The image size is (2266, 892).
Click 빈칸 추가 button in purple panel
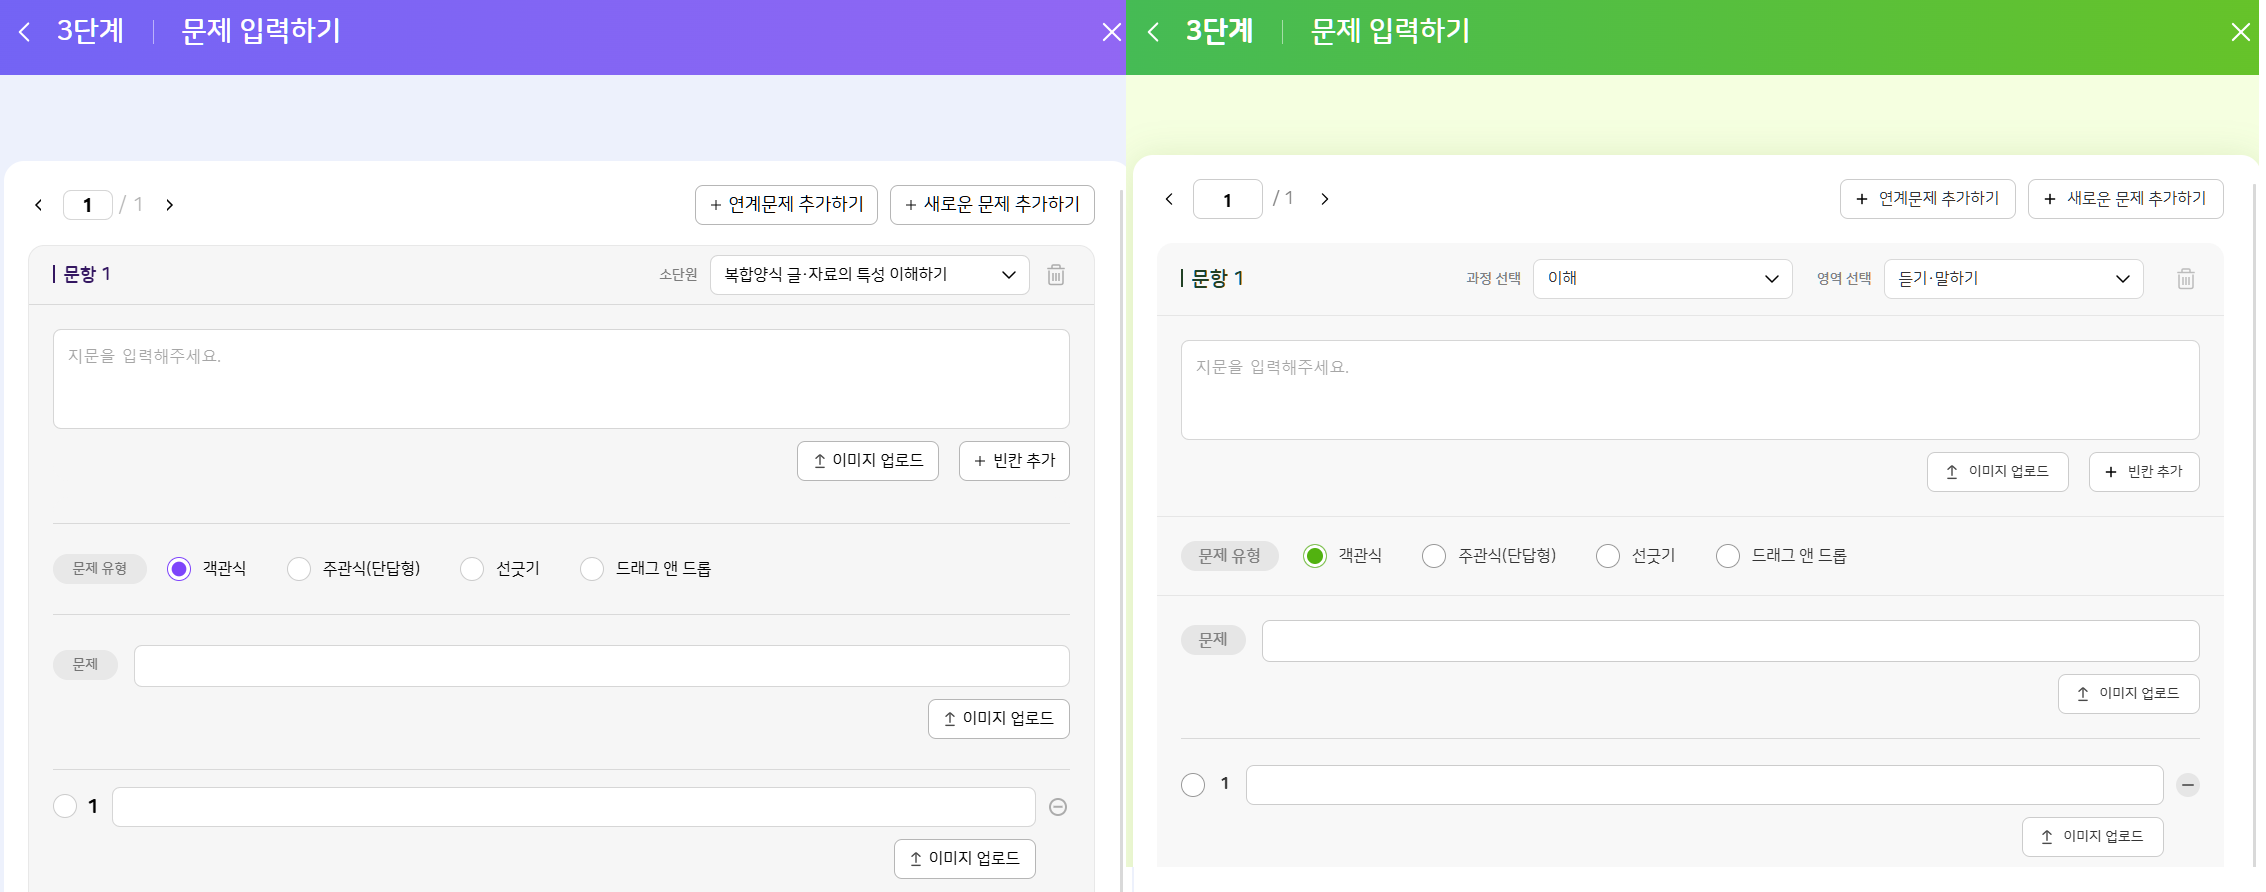pos(1014,461)
